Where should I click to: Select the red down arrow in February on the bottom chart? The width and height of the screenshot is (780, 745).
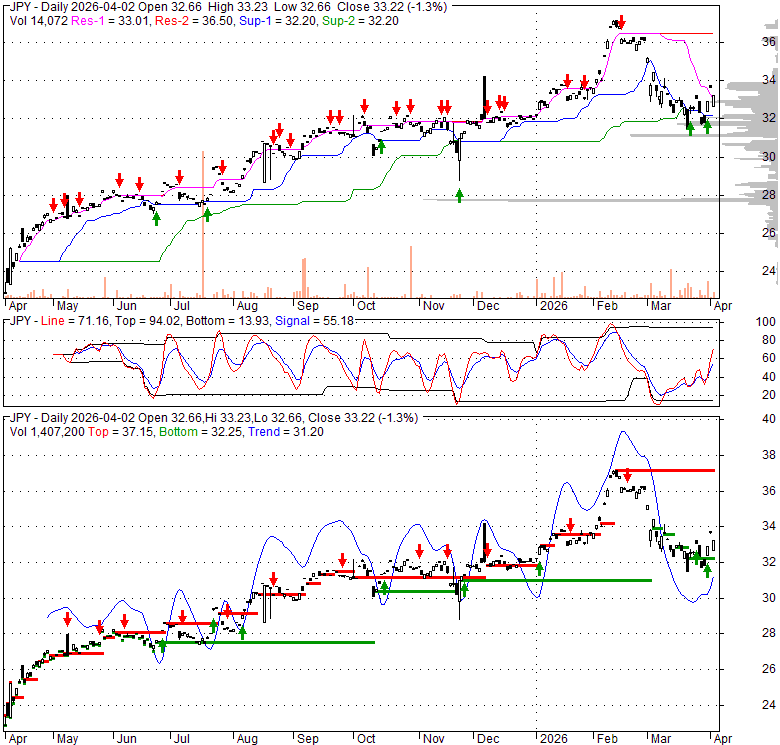click(626, 475)
